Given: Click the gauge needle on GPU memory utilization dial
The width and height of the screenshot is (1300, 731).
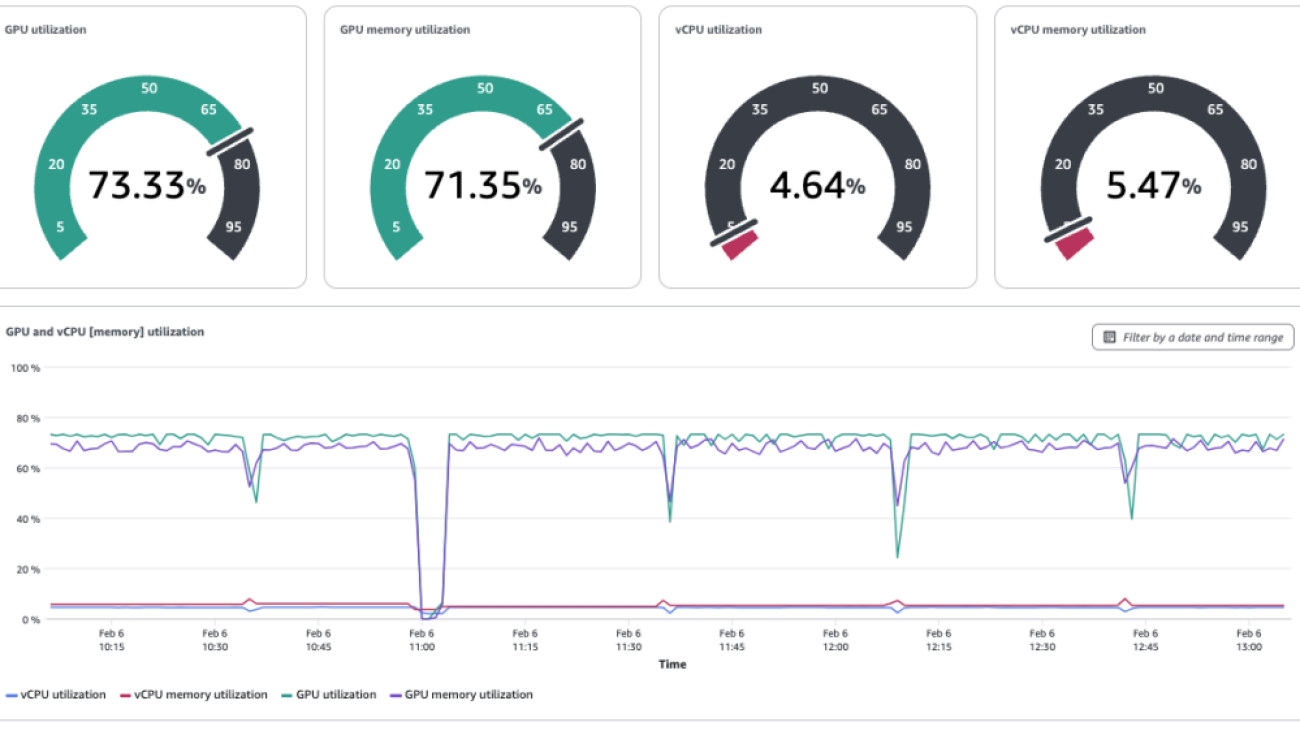Looking at the screenshot, I should pos(562,134).
